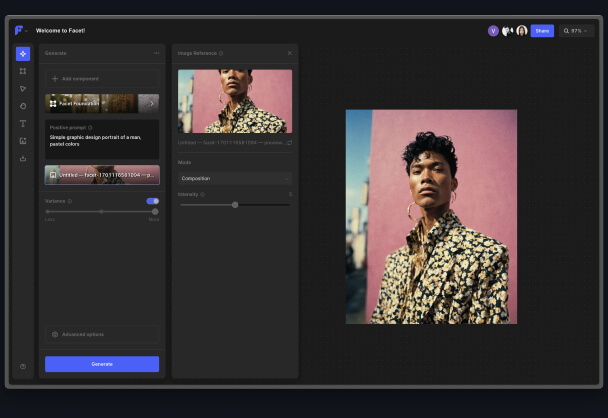Viewport: 608px width, 418px height.
Task: Select the Generate sparkle tool in sidebar
Action: tap(22, 54)
